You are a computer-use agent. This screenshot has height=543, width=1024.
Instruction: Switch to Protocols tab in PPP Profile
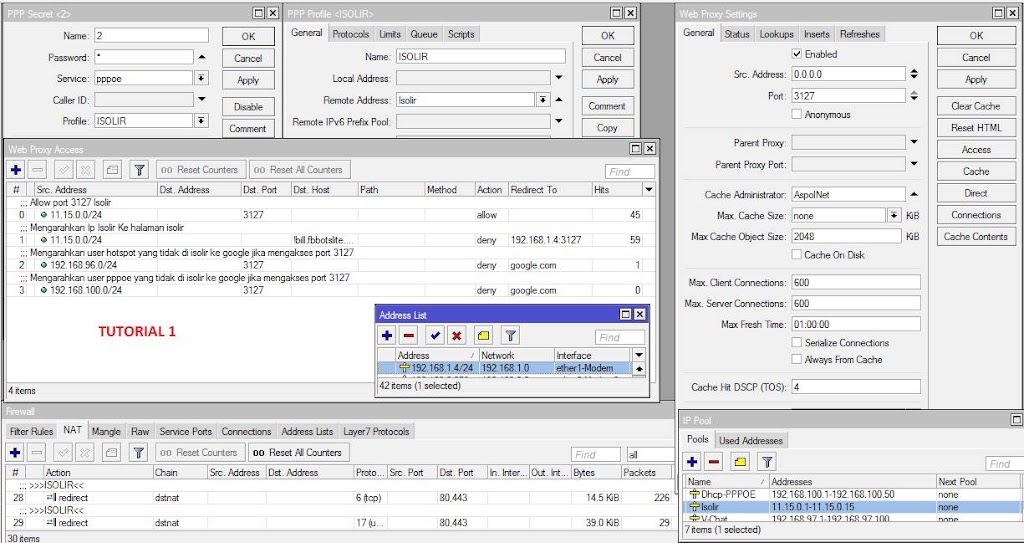coord(351,34)
